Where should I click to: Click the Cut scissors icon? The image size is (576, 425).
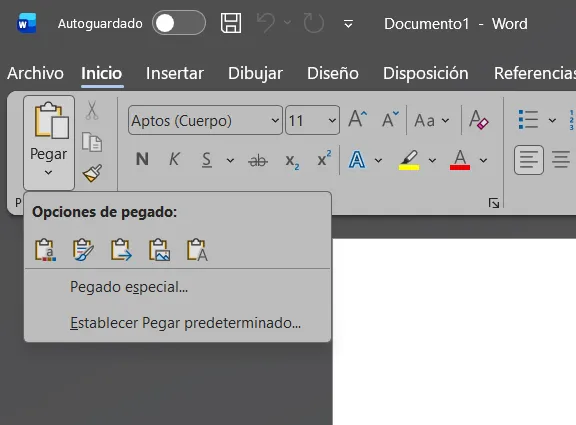click(92, 110)
